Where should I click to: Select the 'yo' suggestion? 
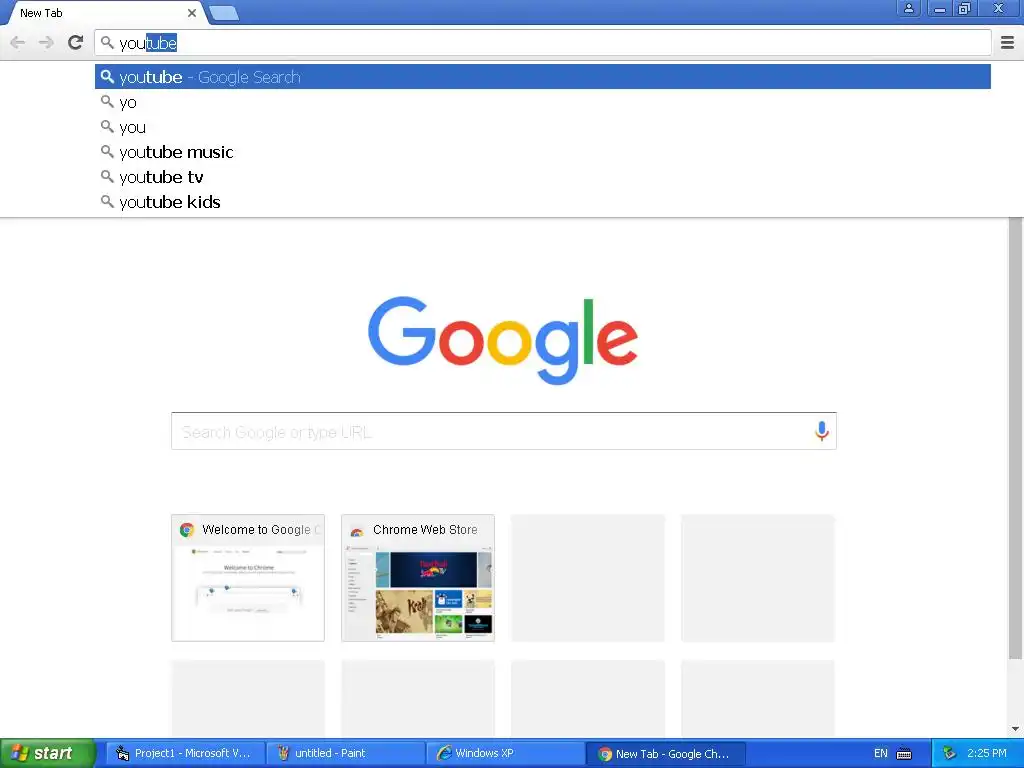(x=543, y=103)
